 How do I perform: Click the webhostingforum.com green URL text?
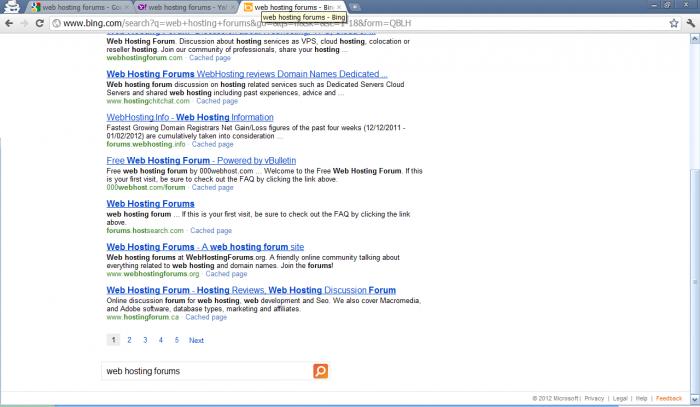(x=144, y=58)
